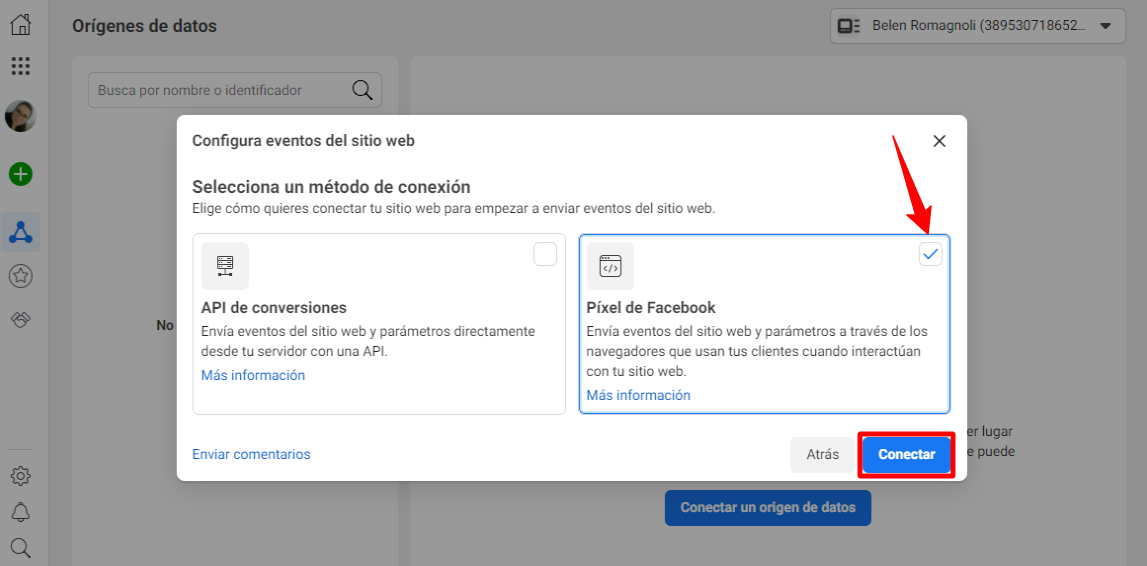Click the Píxel de Facebook code window icon

(x=610, y=265)
